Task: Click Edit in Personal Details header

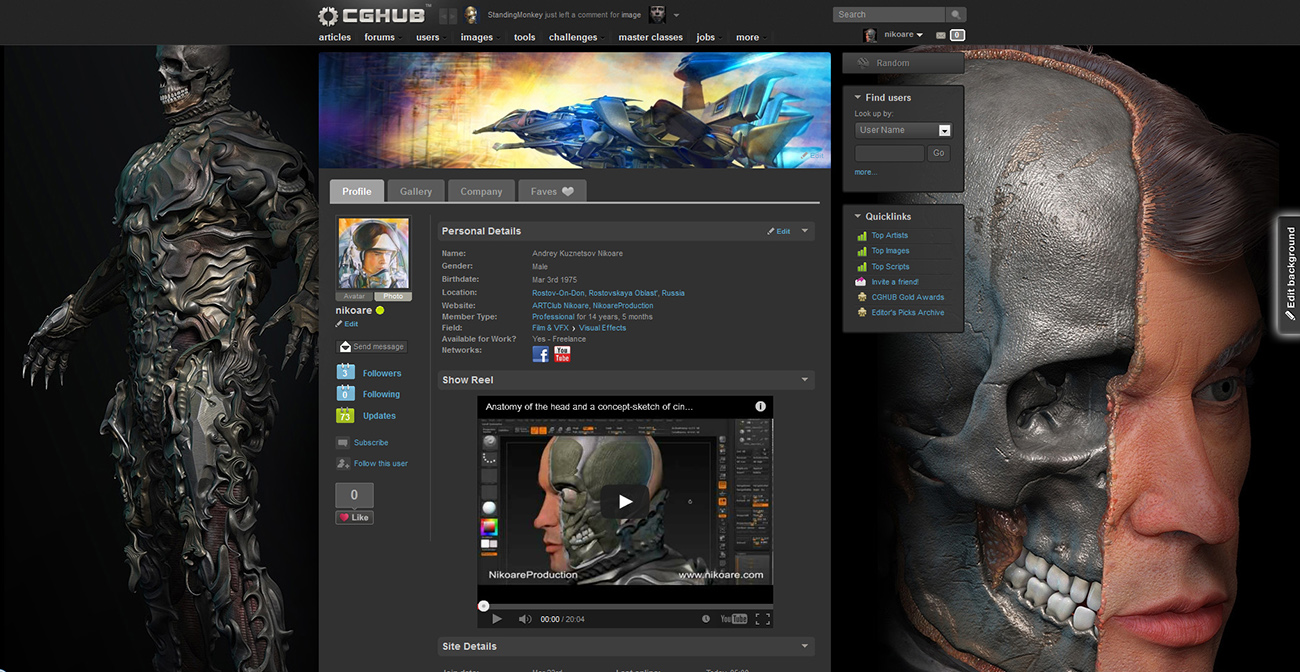Action: coord(779,231)
